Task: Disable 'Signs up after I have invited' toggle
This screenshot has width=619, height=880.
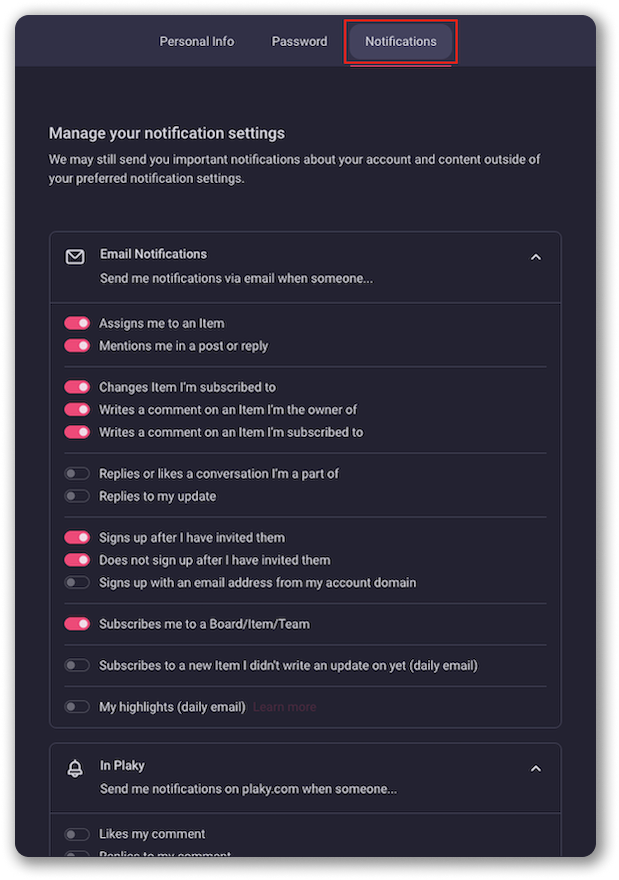Action: point(77,537)
